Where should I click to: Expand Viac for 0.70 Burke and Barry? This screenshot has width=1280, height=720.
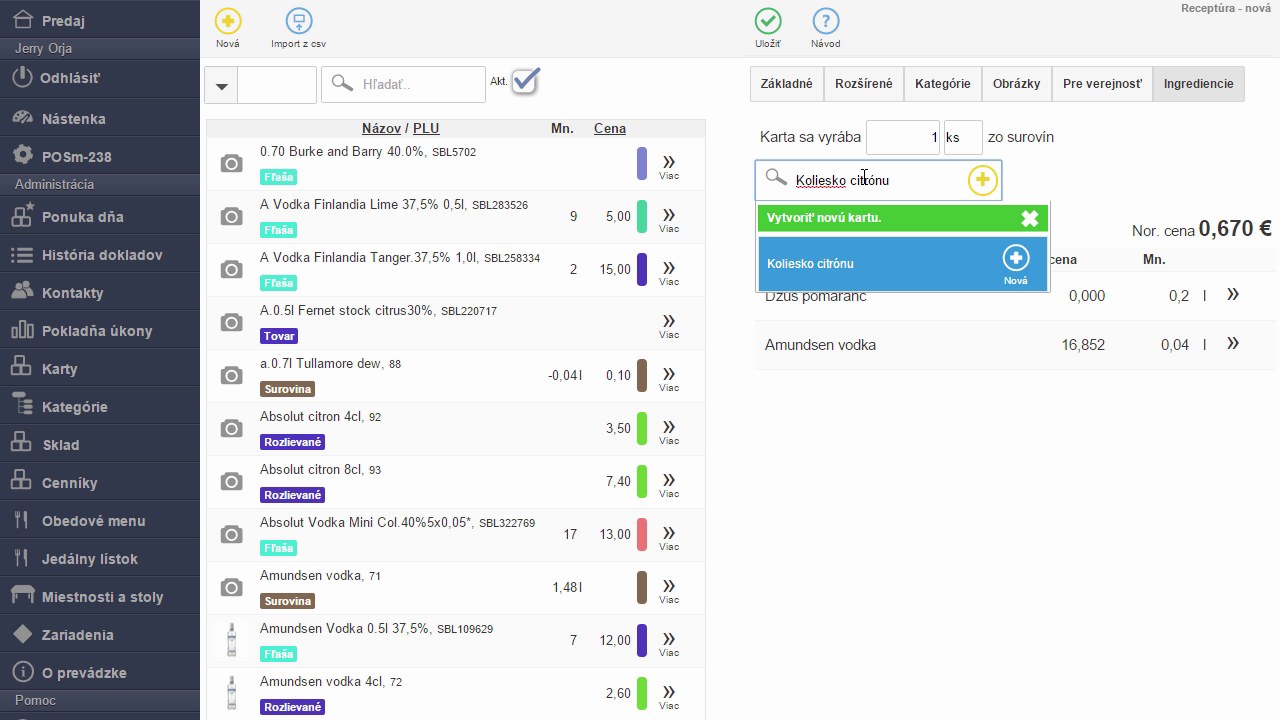669,165
